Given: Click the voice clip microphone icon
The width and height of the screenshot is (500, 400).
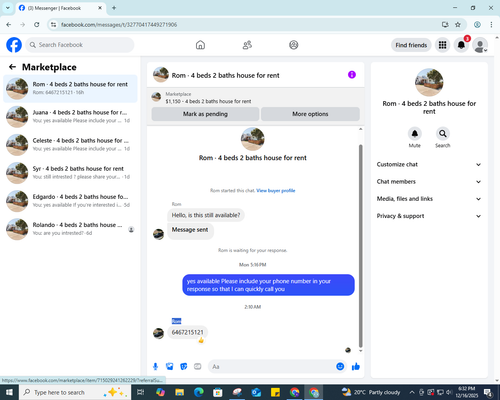Looking at the screenshot, I should 155,367.
